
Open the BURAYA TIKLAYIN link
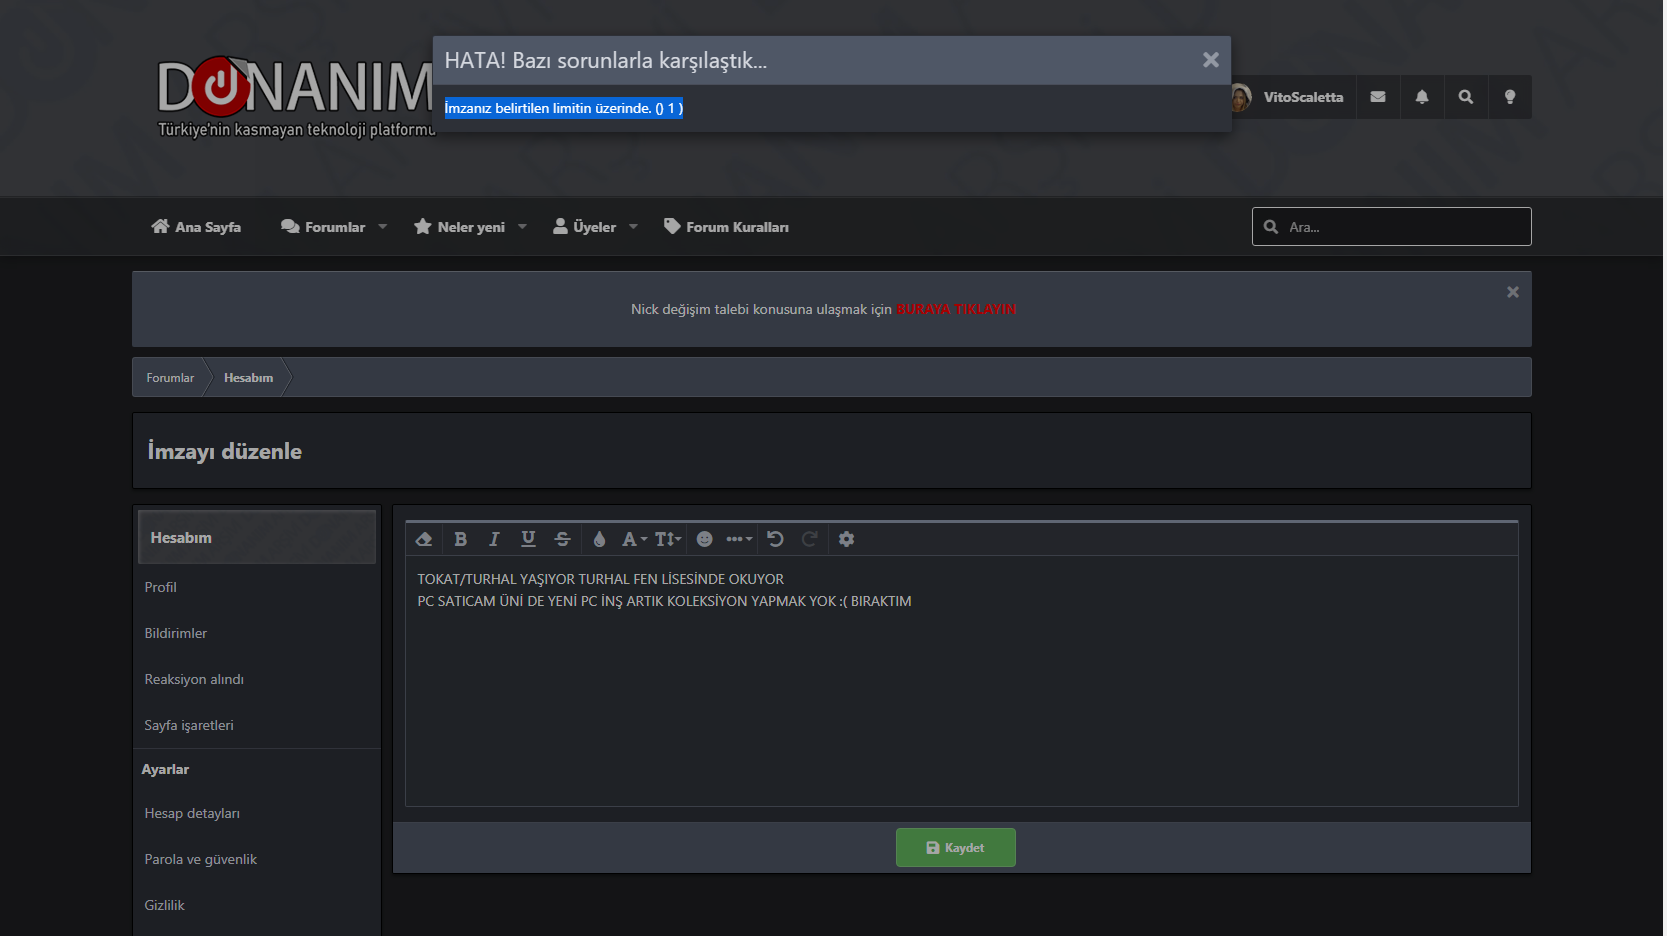click(956, 309)
